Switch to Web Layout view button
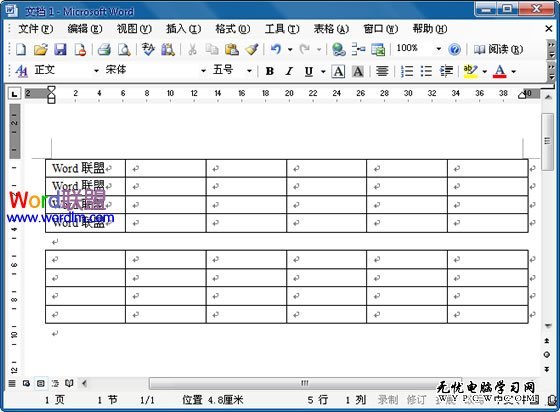Image resolution: width=560 pixels, height=412 pixels. pyautogui.click(x=26, y=383)
